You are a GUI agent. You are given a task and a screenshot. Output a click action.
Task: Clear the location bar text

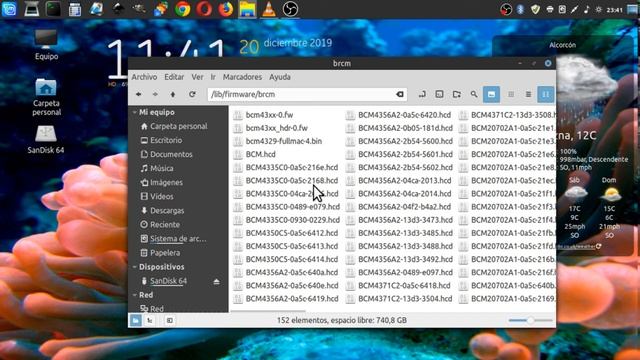[400, 94]
